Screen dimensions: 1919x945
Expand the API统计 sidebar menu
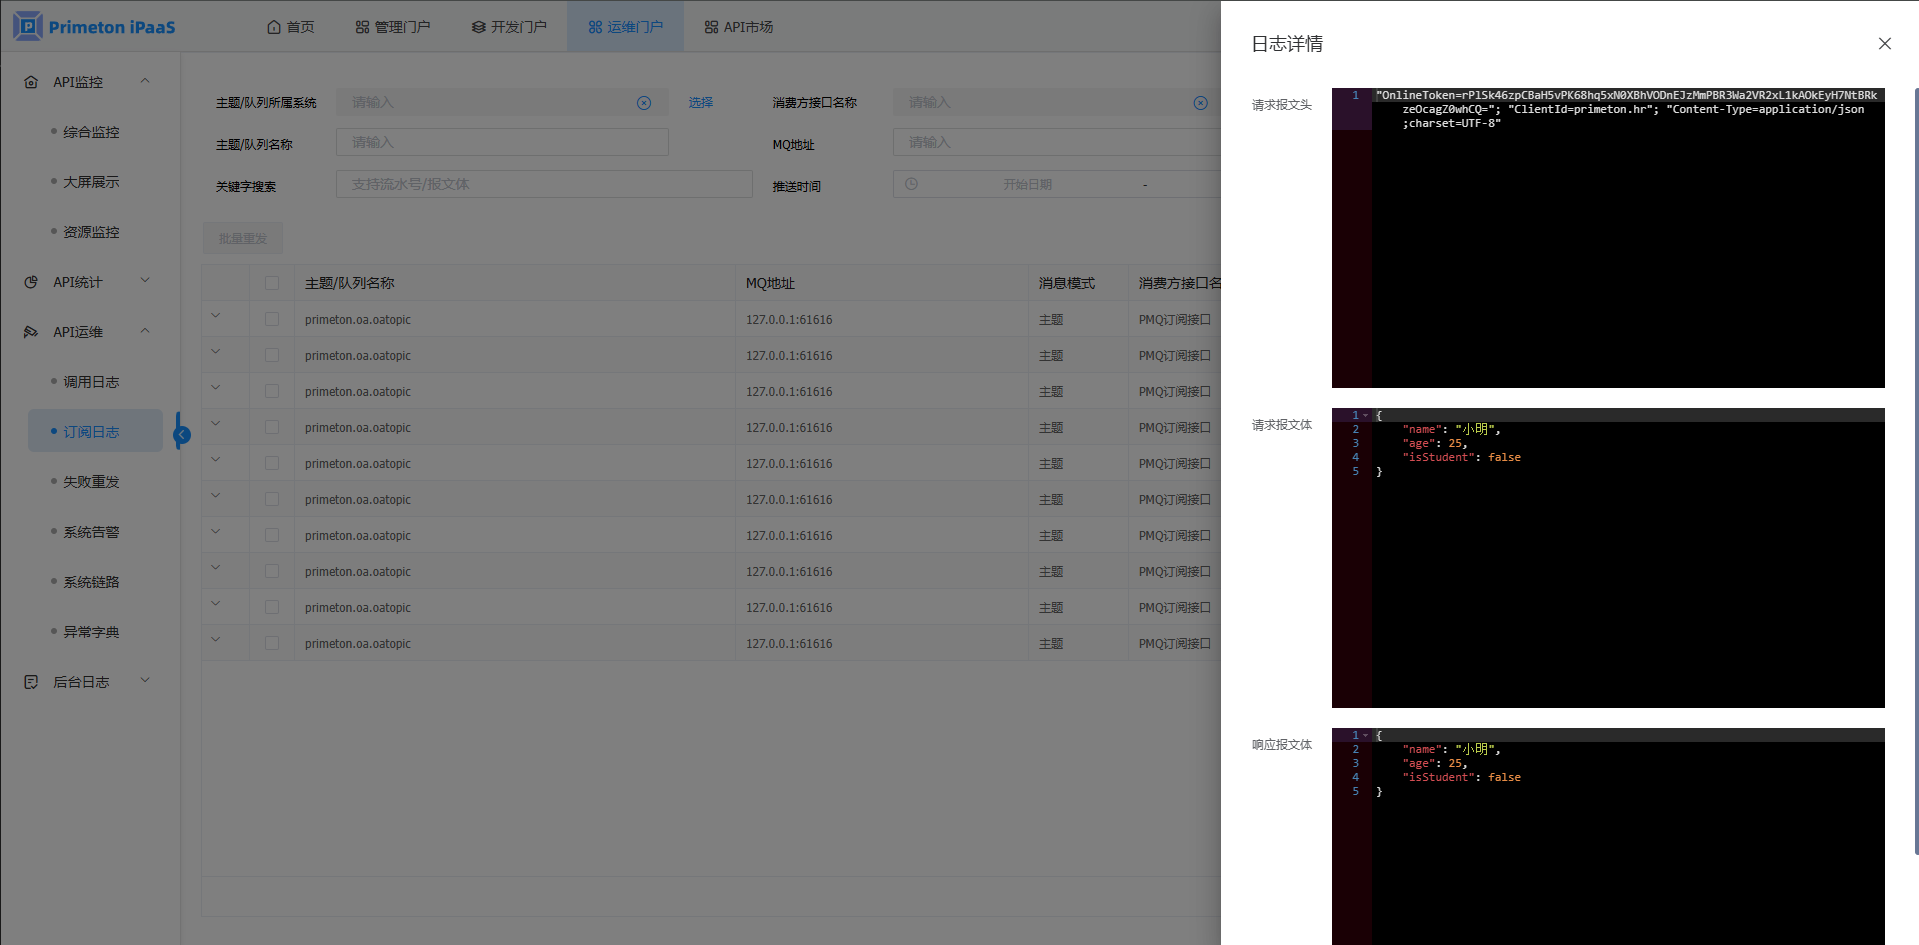pos(145,282)
